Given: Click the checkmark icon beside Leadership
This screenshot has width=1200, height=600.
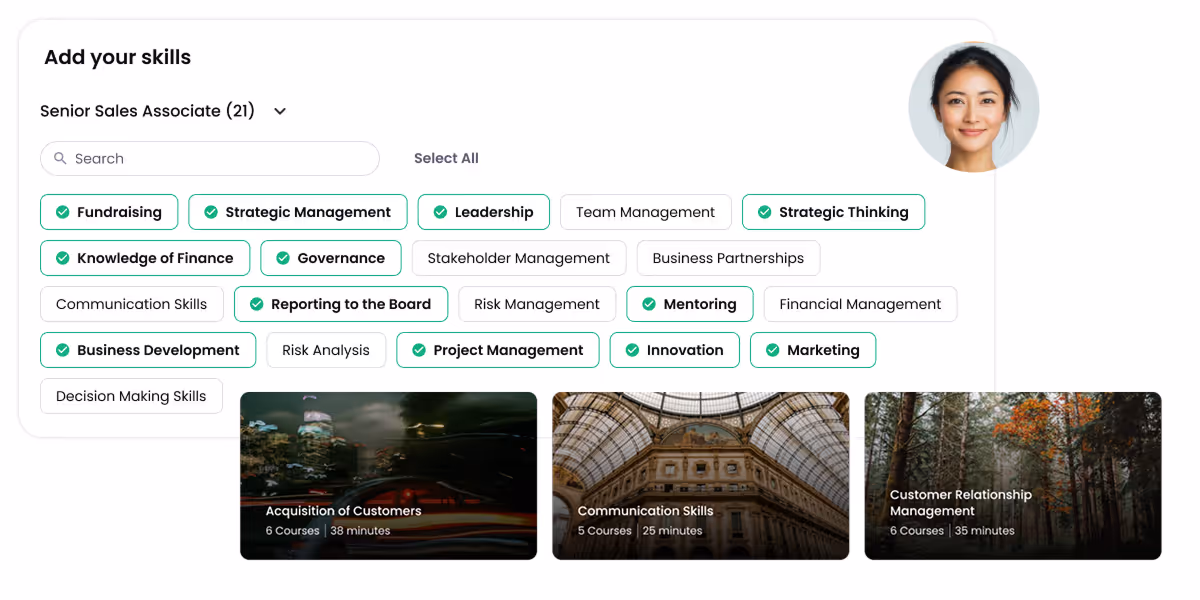Looking at the screenshot, I should [440, 212].
